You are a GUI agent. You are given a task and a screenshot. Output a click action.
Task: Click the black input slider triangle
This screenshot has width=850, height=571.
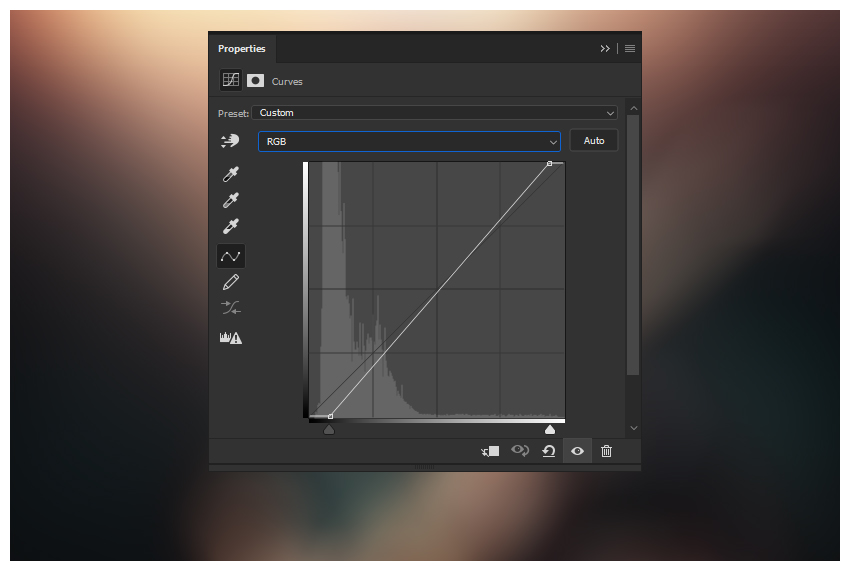click(x=329, y=430)
